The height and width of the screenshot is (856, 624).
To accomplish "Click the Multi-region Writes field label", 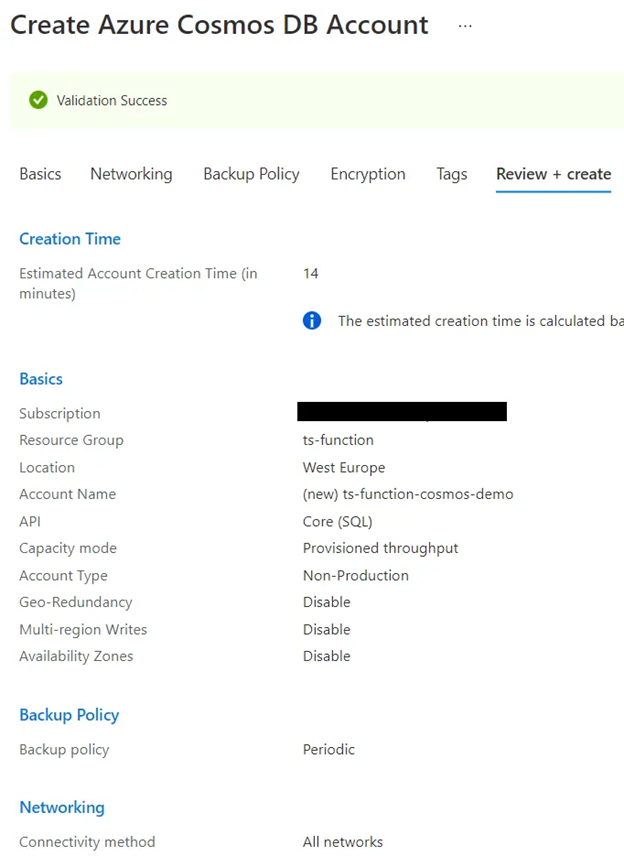I will 83,629.
